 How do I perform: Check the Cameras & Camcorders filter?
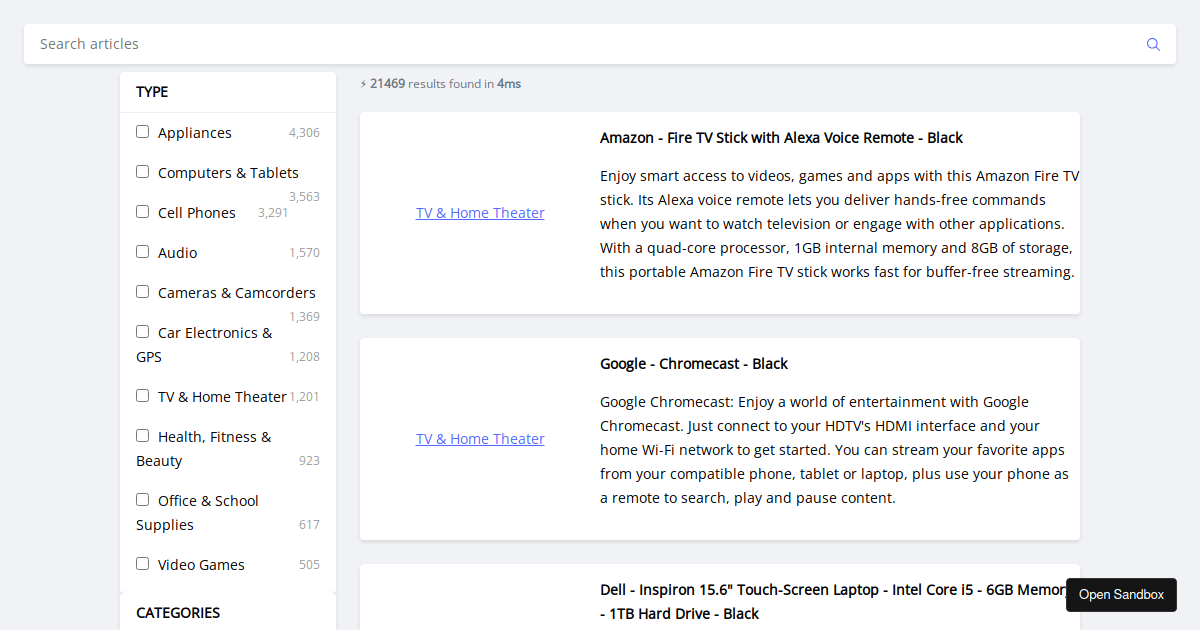coord(142,291)
